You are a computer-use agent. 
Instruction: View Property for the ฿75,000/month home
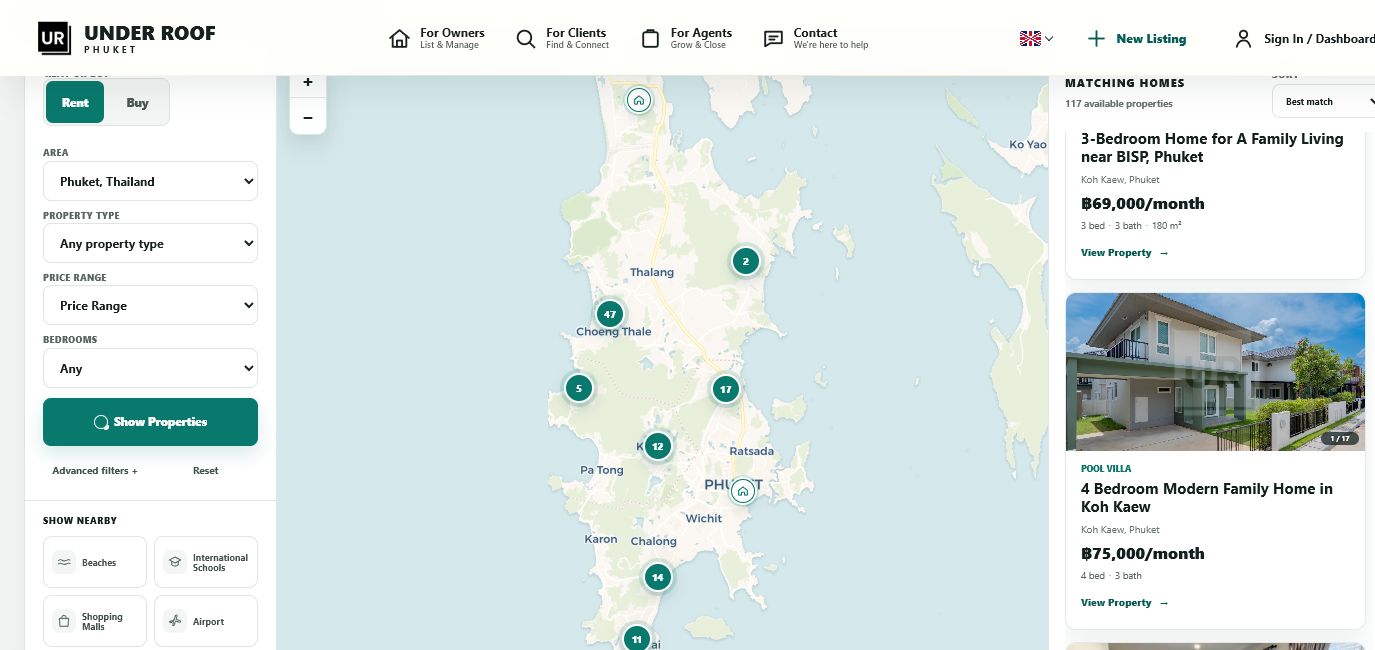click(1124, 603)
